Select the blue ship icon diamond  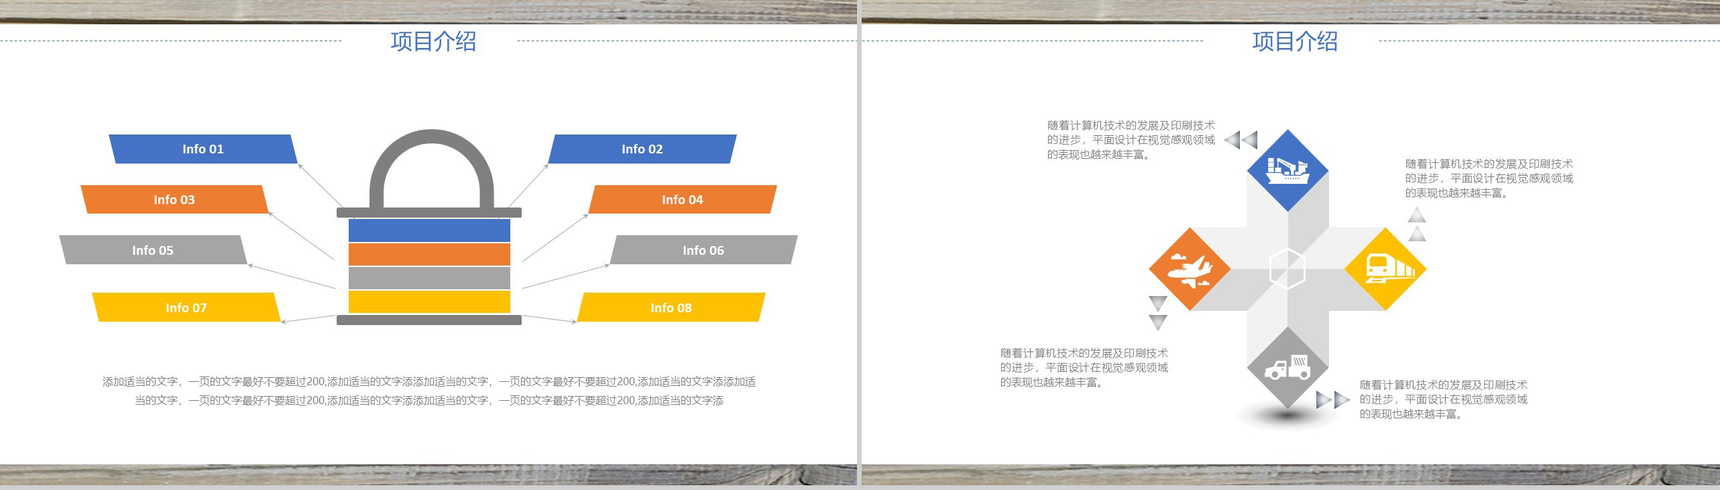tap(1287, 170)
